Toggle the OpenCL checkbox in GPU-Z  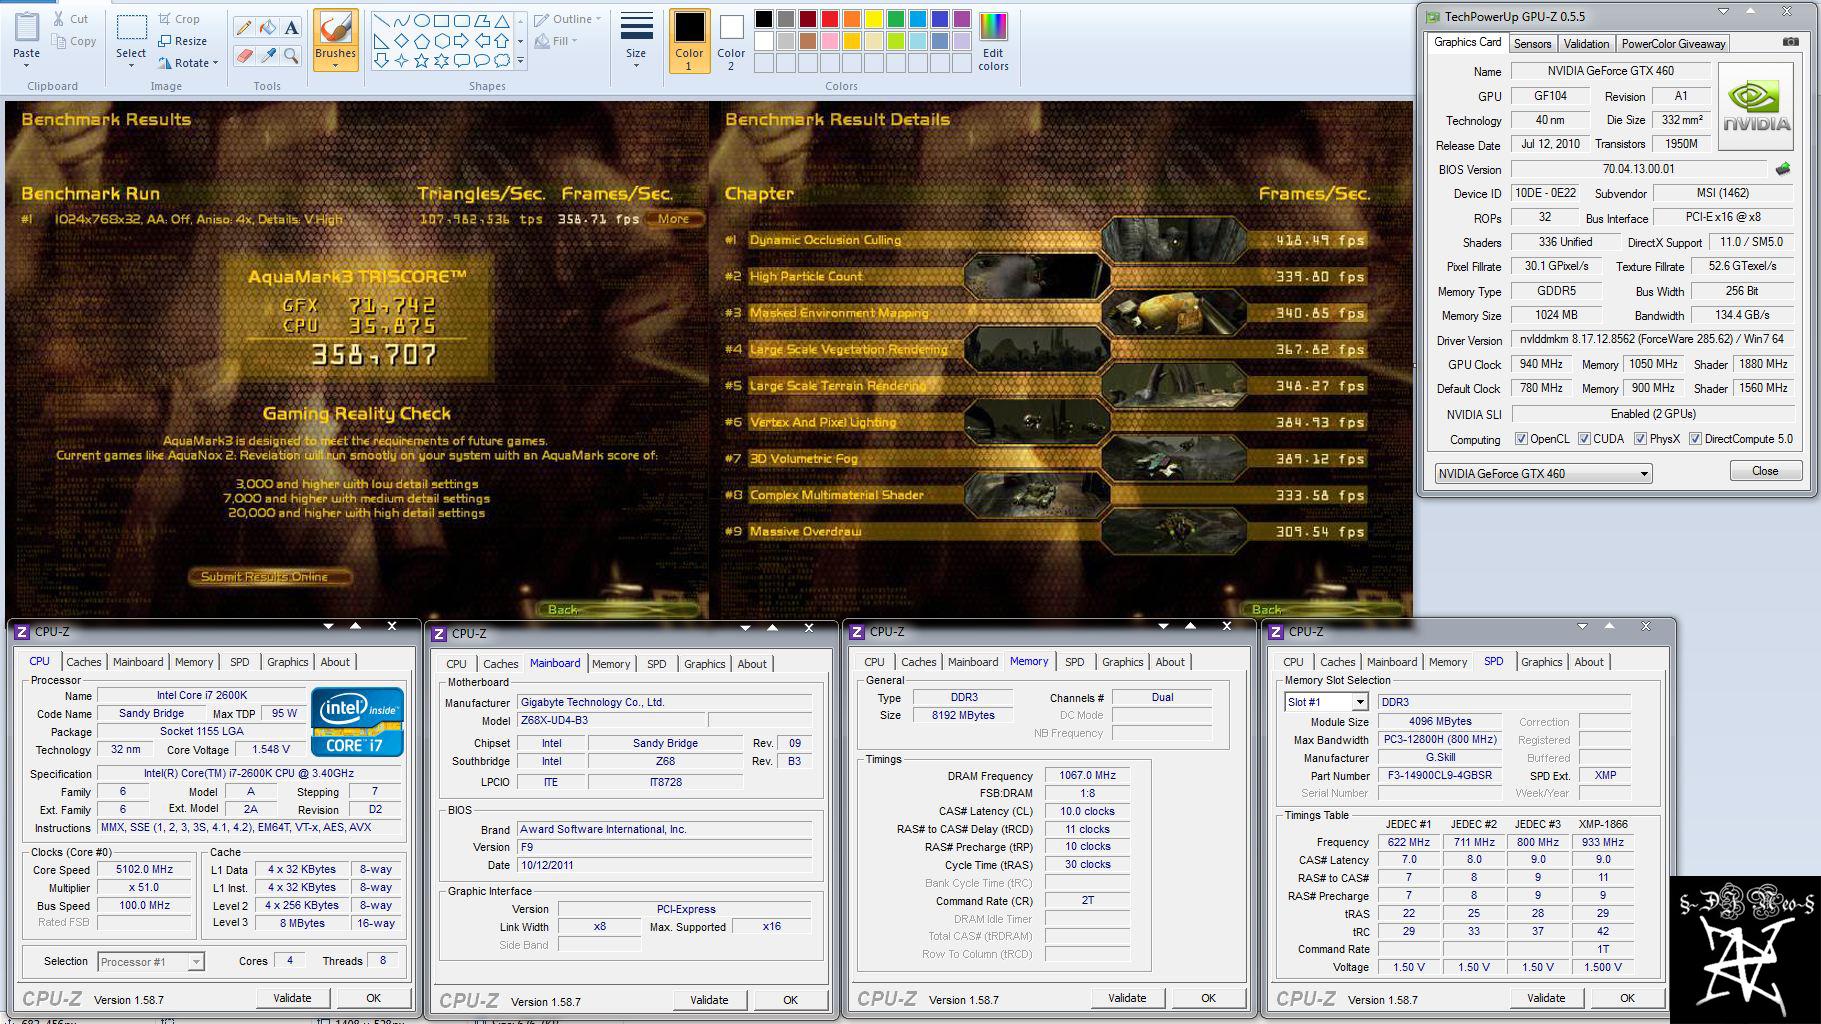[x=1521, y=438]
